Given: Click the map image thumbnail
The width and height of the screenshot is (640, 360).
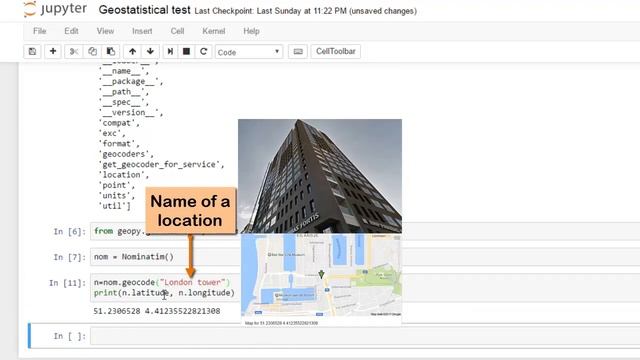Looking at the screenshot, I should point(321,275).
